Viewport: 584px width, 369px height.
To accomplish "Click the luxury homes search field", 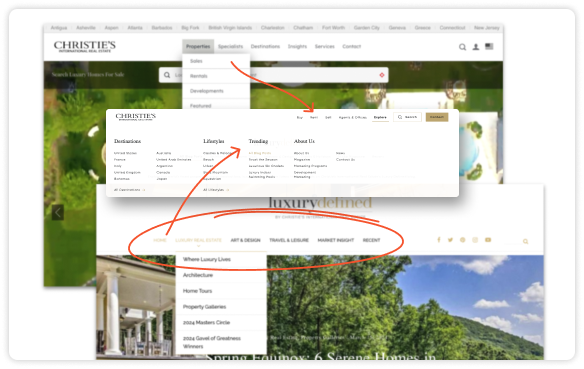I will [274, 75].
